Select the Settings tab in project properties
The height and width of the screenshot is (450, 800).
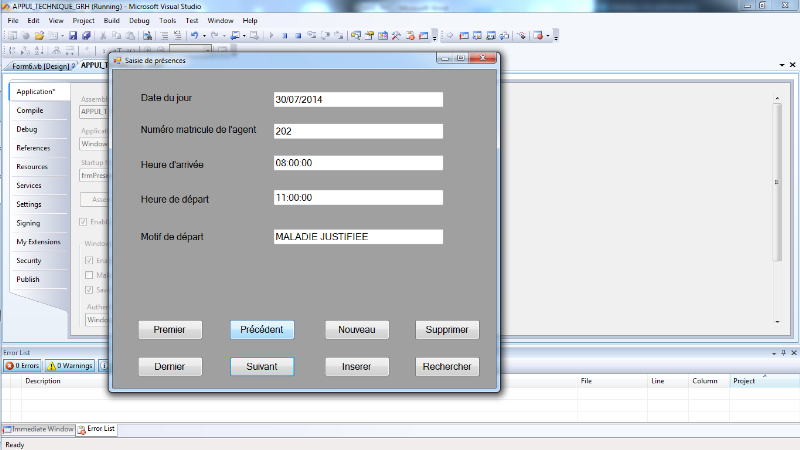(x=29, y=204)
